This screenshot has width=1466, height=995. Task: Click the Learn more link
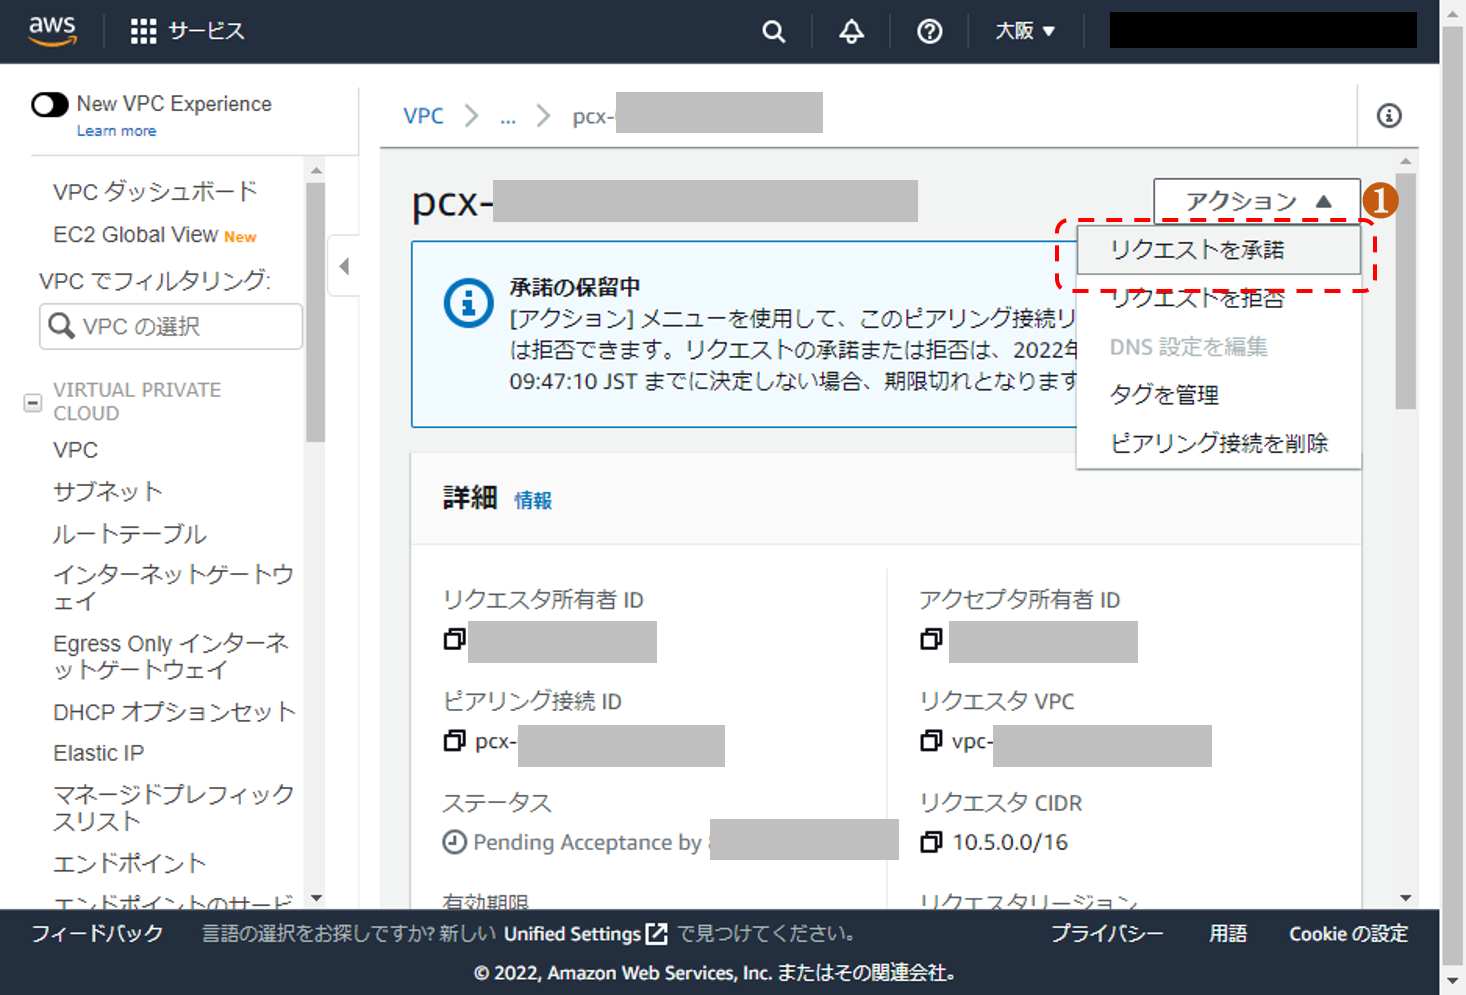click(116, 131)
